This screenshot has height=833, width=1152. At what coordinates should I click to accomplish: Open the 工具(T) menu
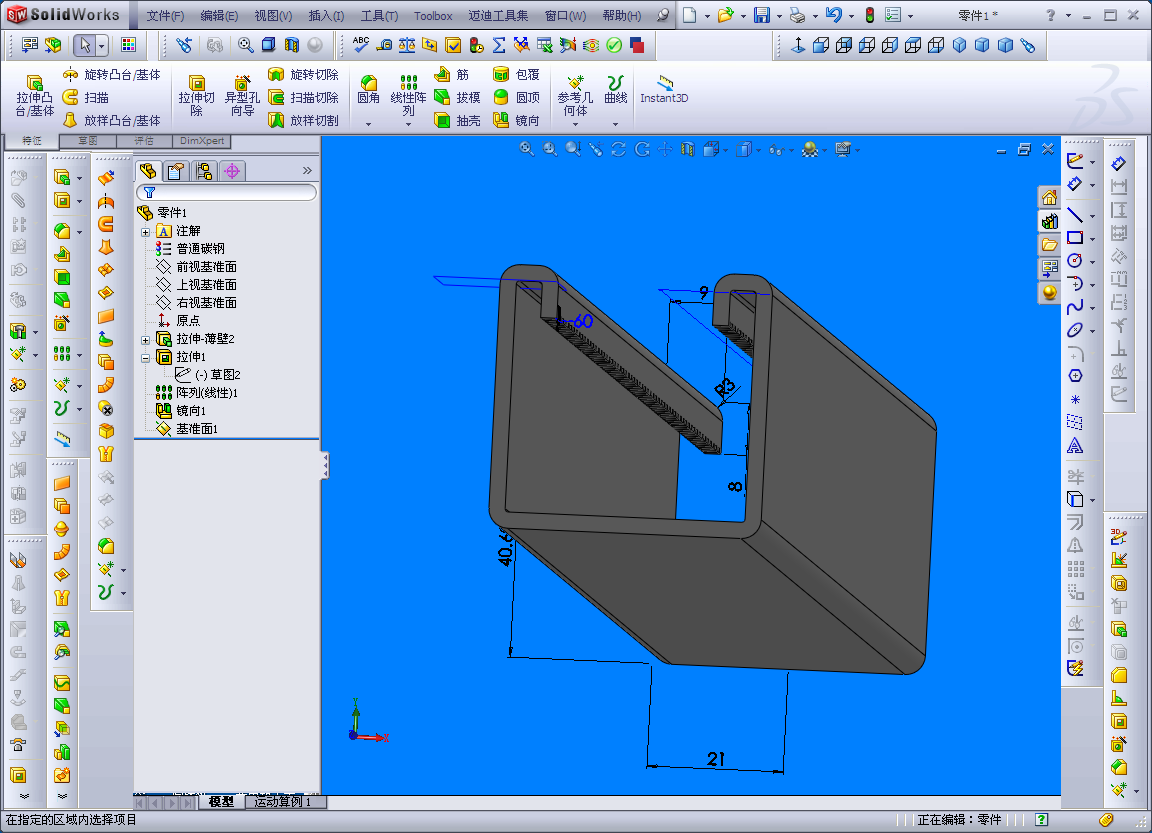pyautogui.click(x=379, y=15)
